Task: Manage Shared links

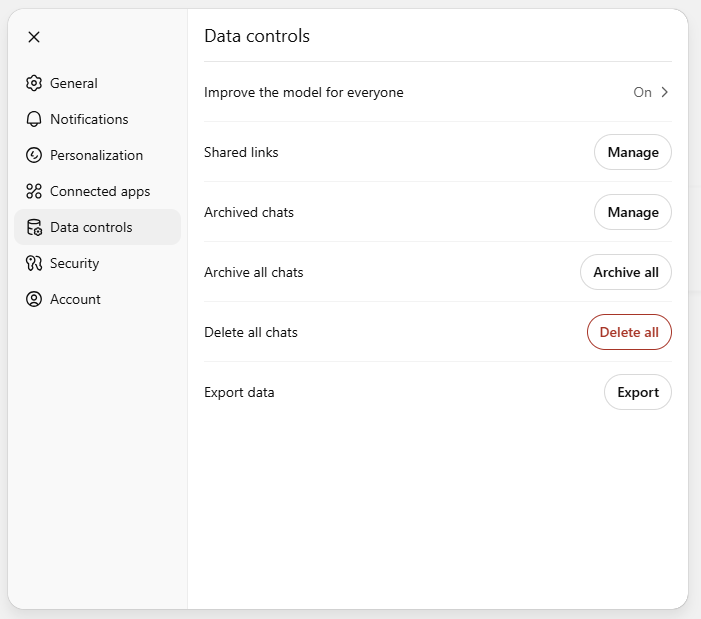Action: pos(633,152)
